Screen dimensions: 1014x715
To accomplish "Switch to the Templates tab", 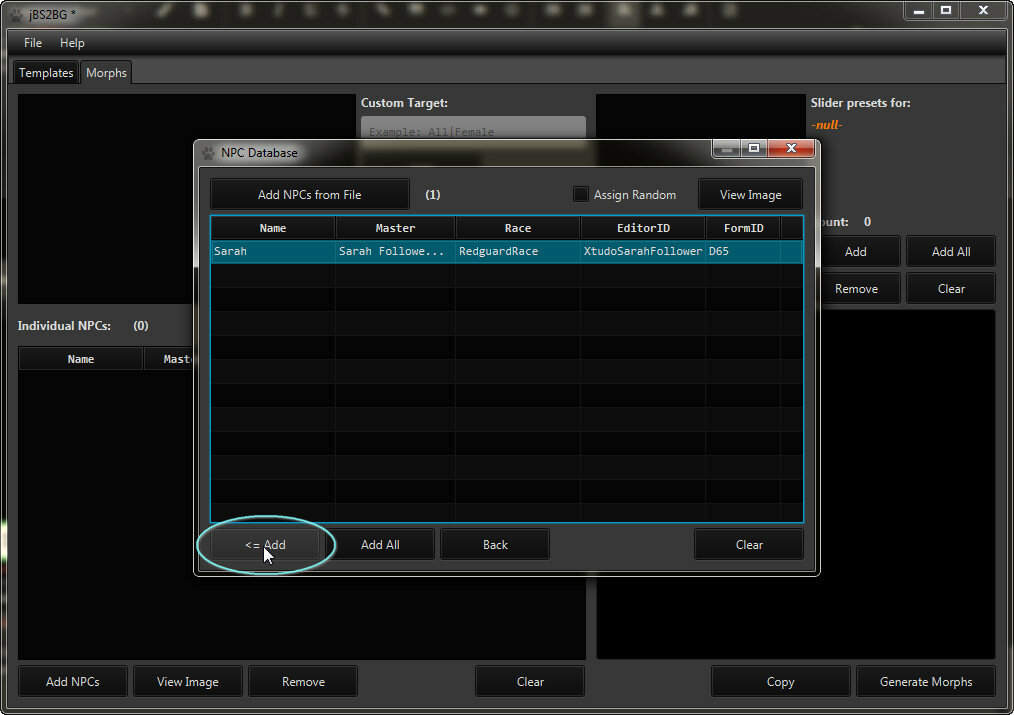I will pyautogui.click(x=46, y=72).
